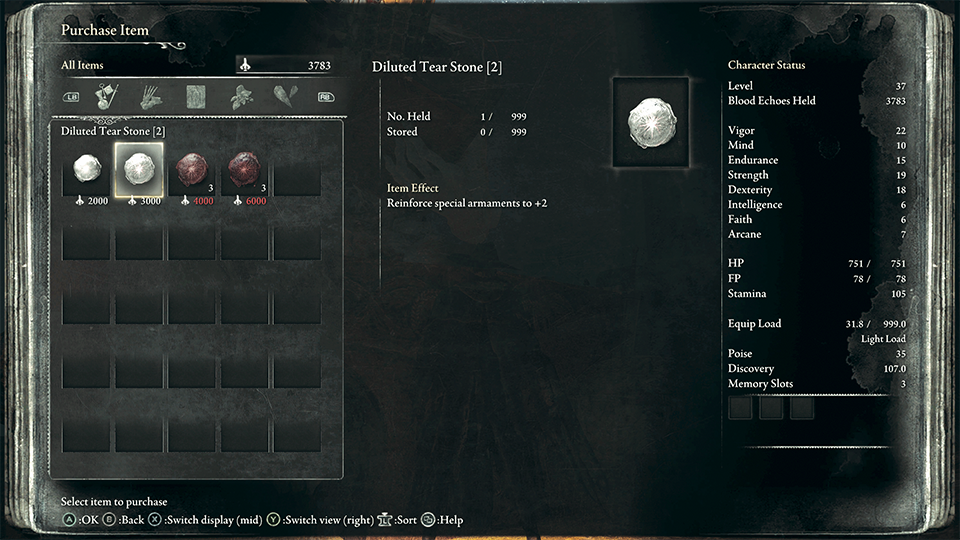
Task: Click the Blood Echoes counter showing 3783
Action: [285, 65]
